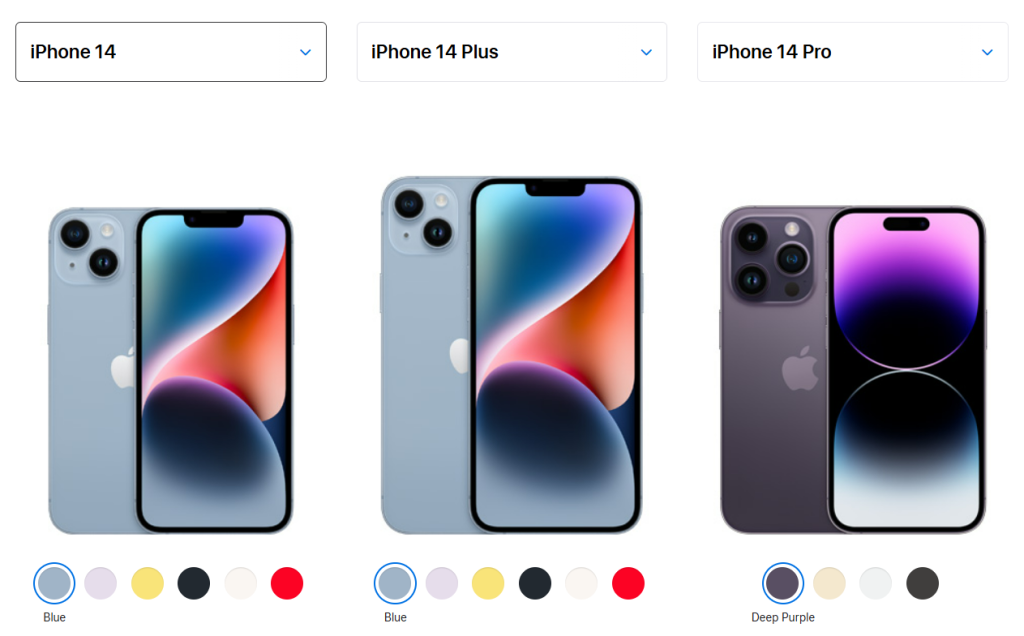This screenshot has height=636, width=1024.
Task: Select Deep Purple swatch for iPhone 14 Pro
Action: [783, 583]
